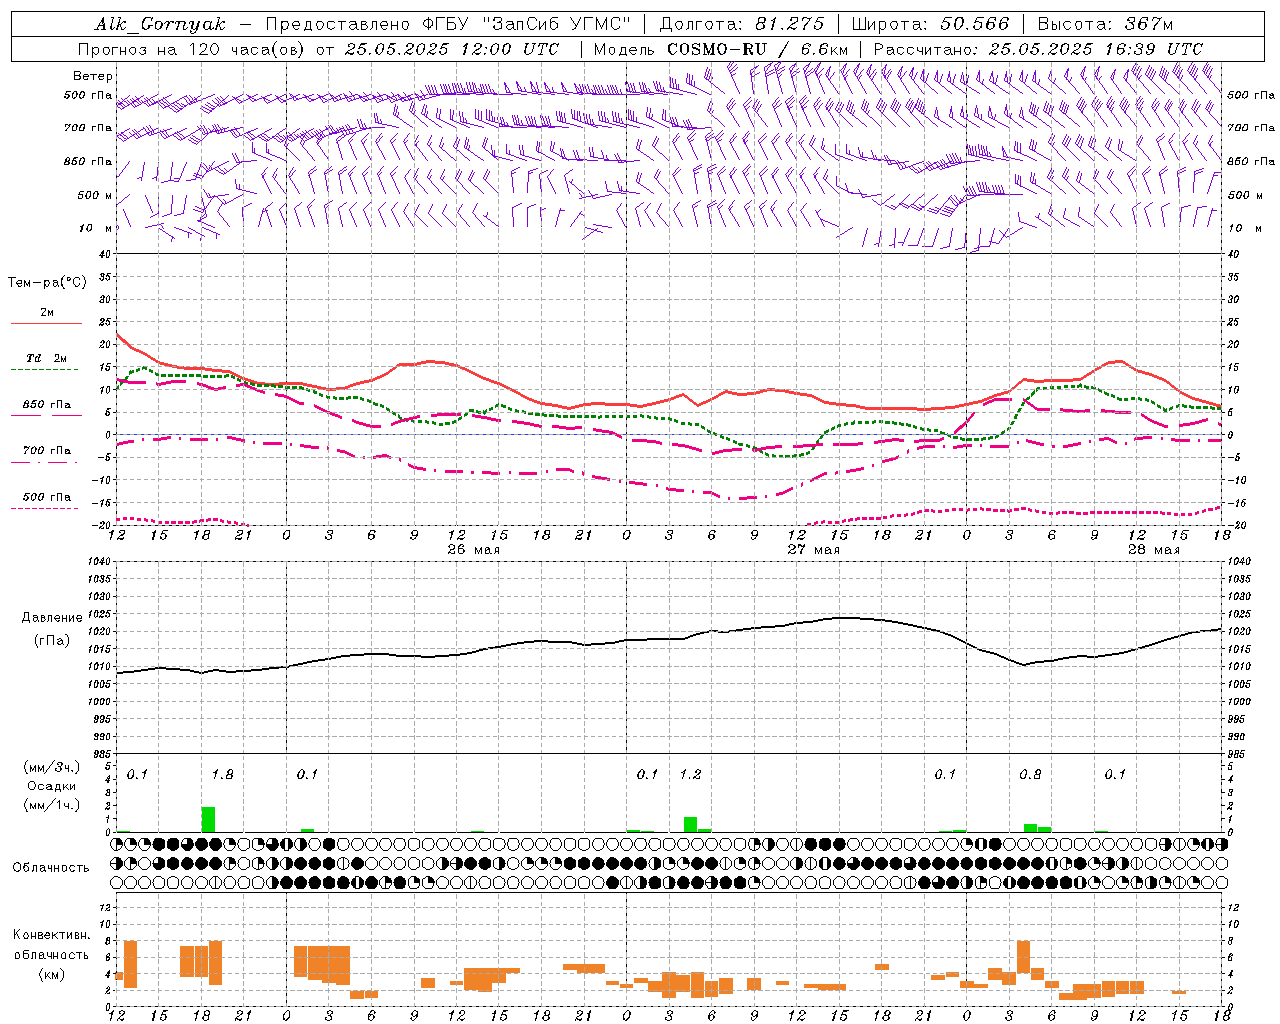Viewport: 1280px width, 1024px height.
Task: Click the tallest green bar beneath 1.8
Action: [208, 819]
